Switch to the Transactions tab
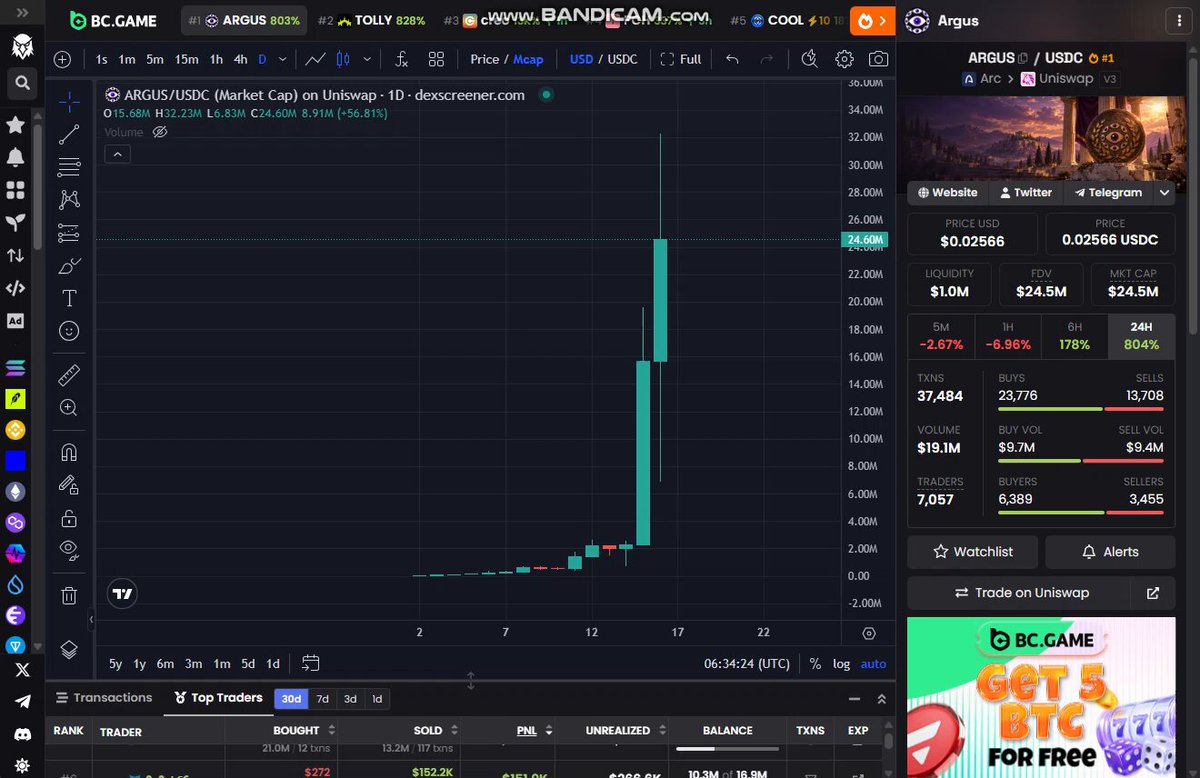This screenshot has height=778, width=1200. tap(104, 698)
